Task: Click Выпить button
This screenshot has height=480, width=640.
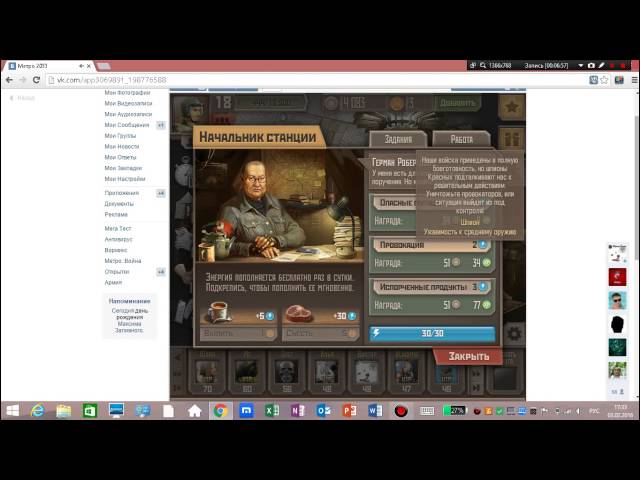Action: 239,333
